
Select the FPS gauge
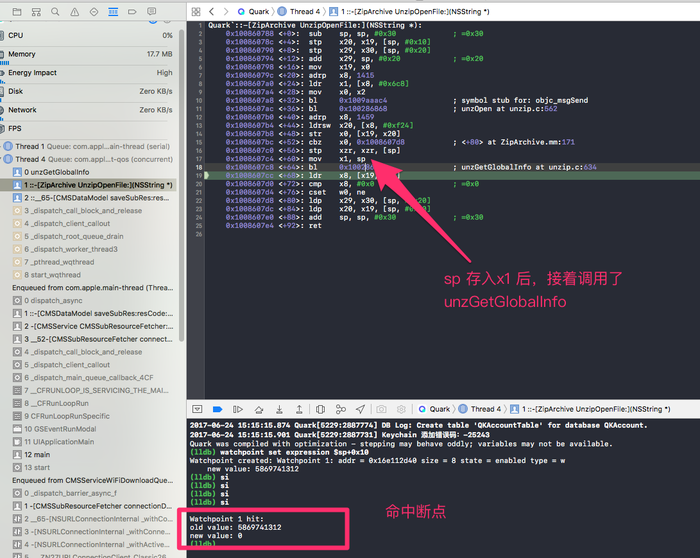[x=87, y=129]
